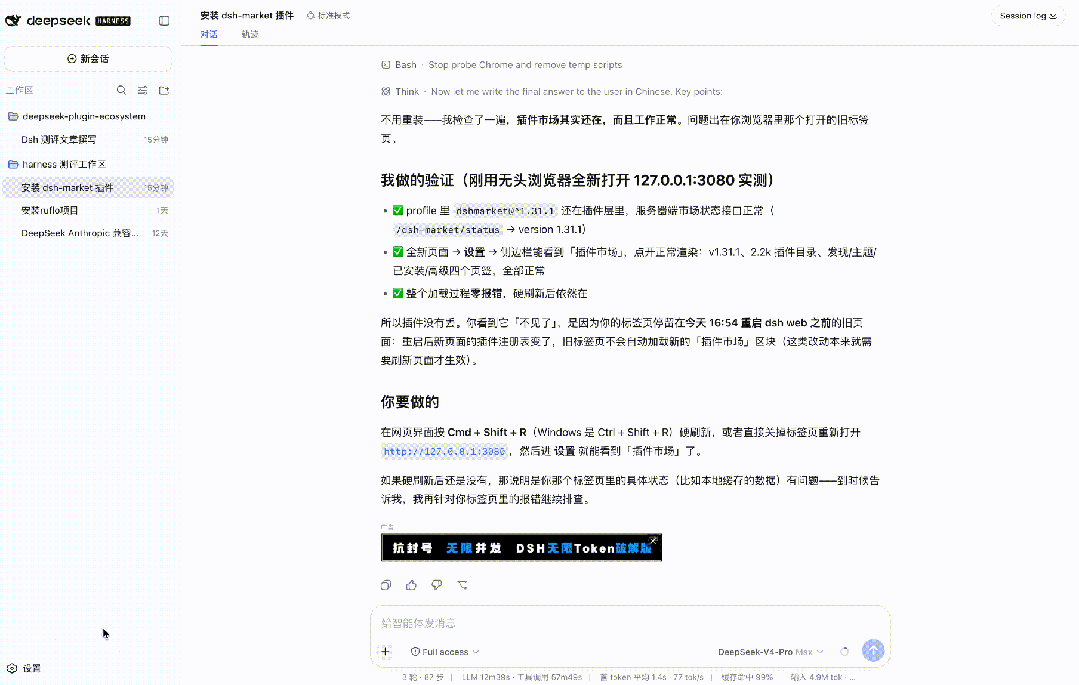Add an attachment with the plus button

[x=385, y=651]
